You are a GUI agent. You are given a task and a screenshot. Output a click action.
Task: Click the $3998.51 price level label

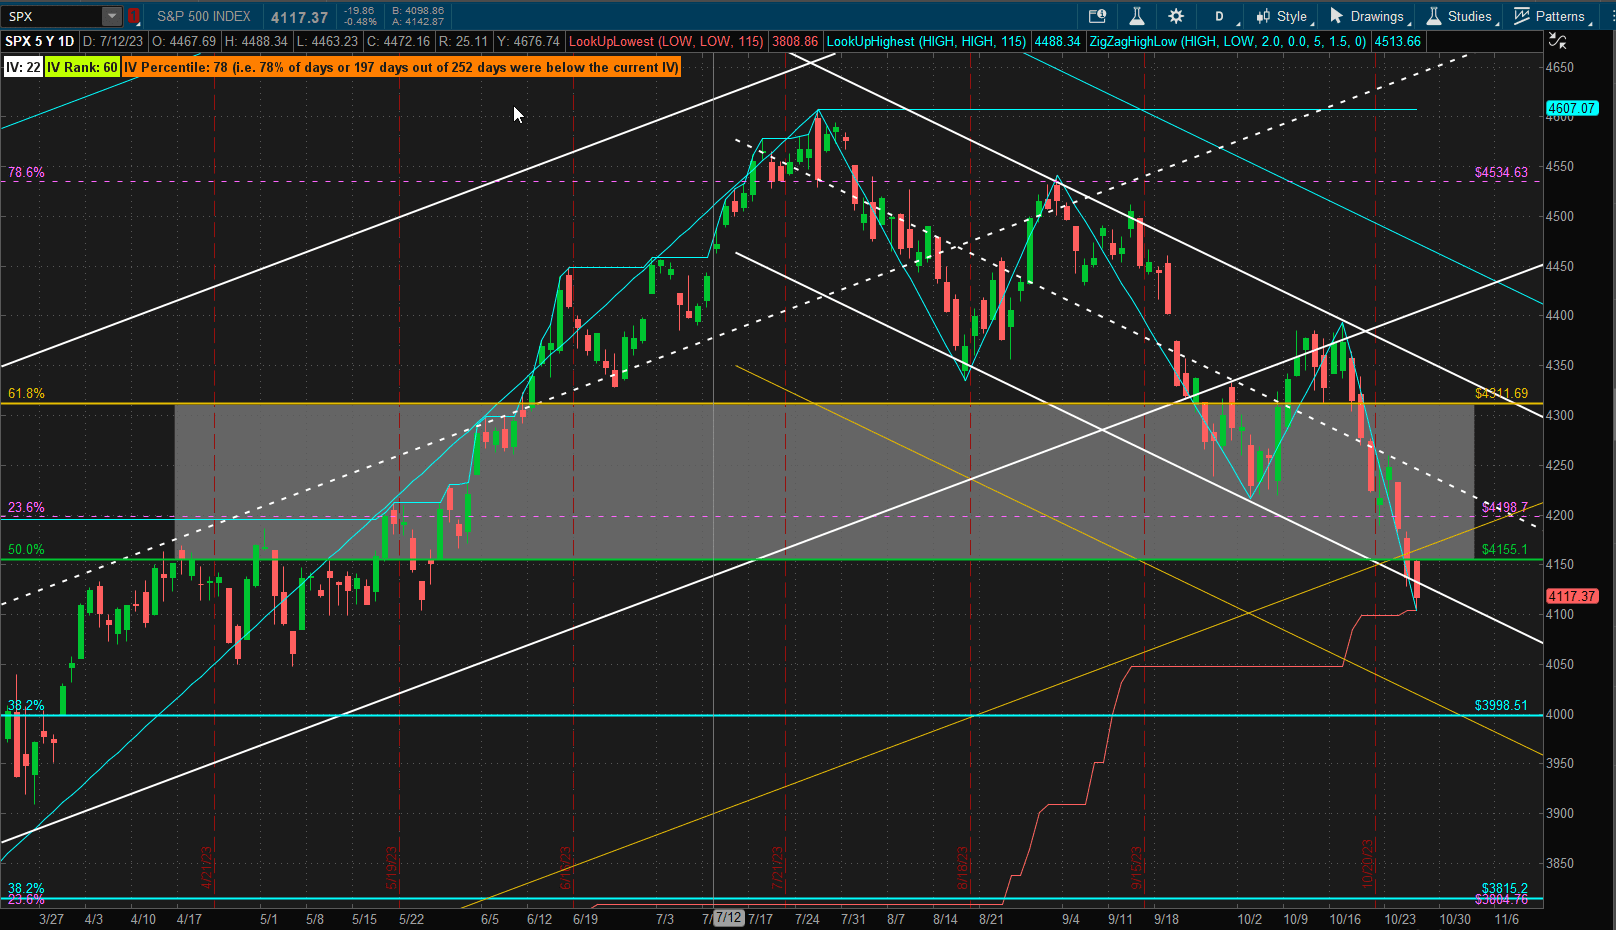click(1501, 705)
